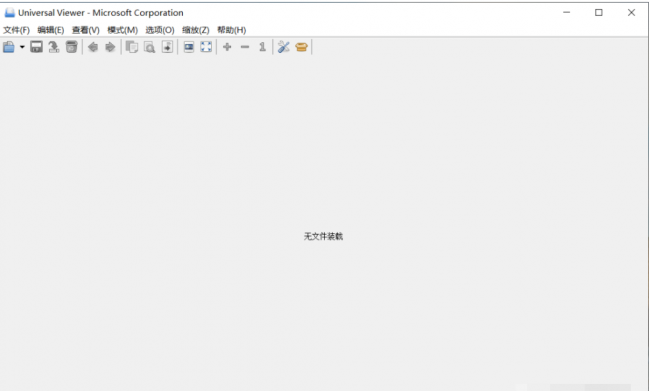Open the 编辑(E) menu
Screen dimensions: 650x391
click(51, 30)
